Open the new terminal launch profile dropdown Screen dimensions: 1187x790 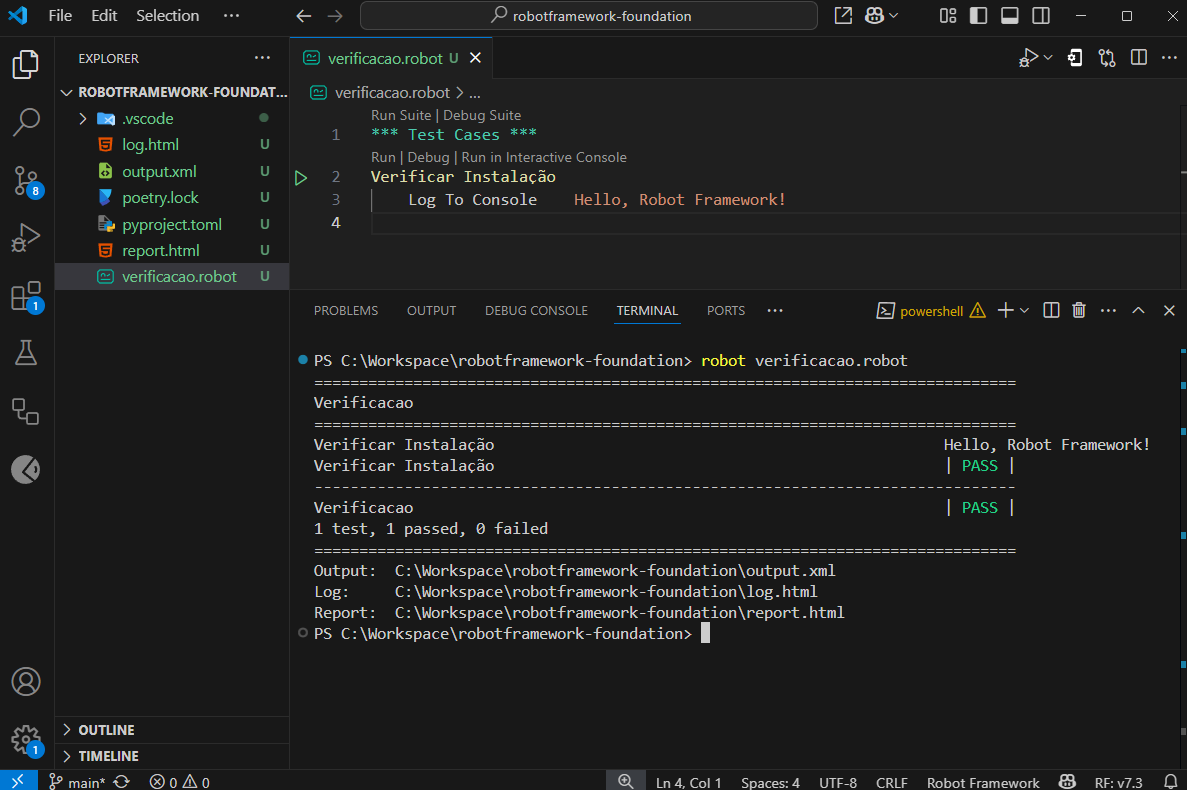click(1025, 311)
